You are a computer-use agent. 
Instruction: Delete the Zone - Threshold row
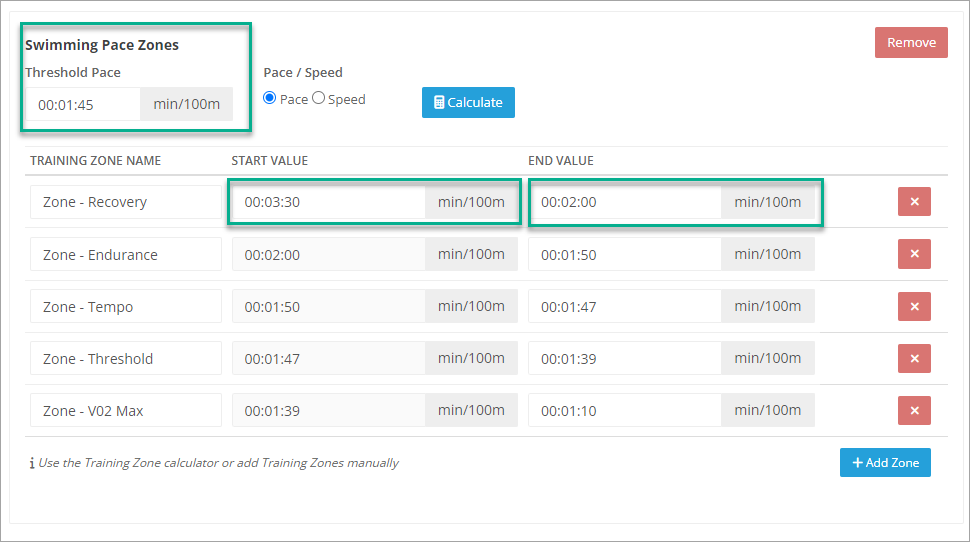pos(914,358)
